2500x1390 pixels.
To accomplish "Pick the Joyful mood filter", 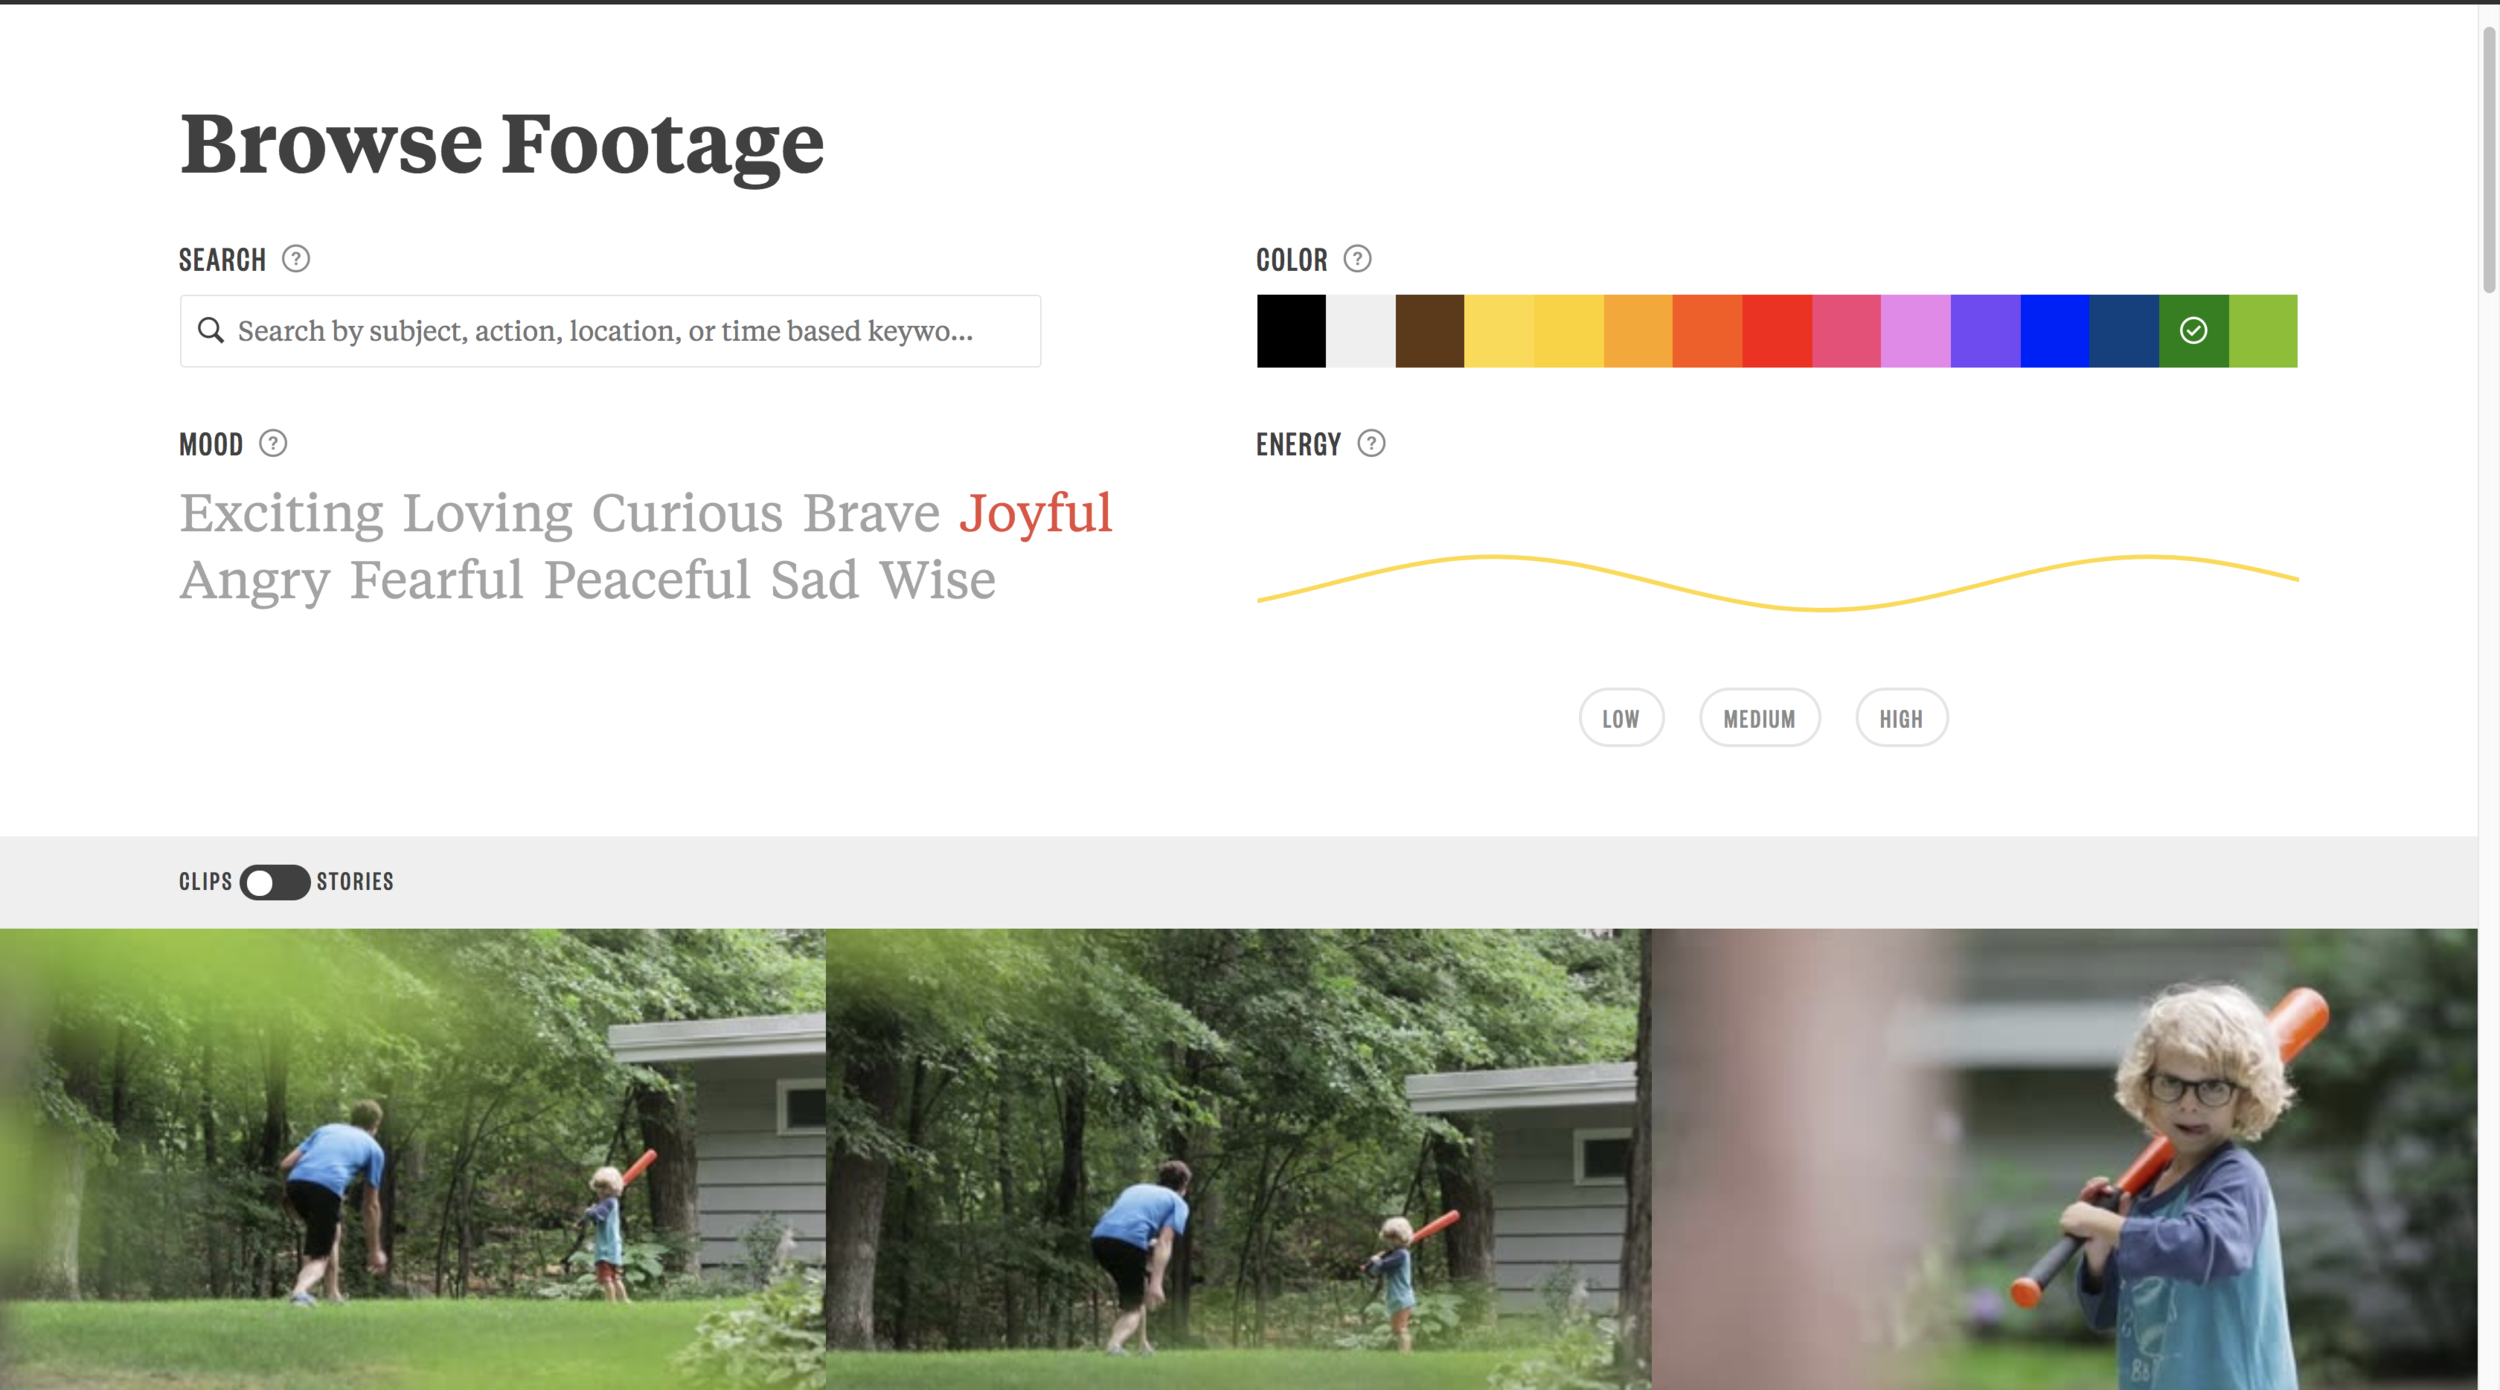I will click(1035, 513).
